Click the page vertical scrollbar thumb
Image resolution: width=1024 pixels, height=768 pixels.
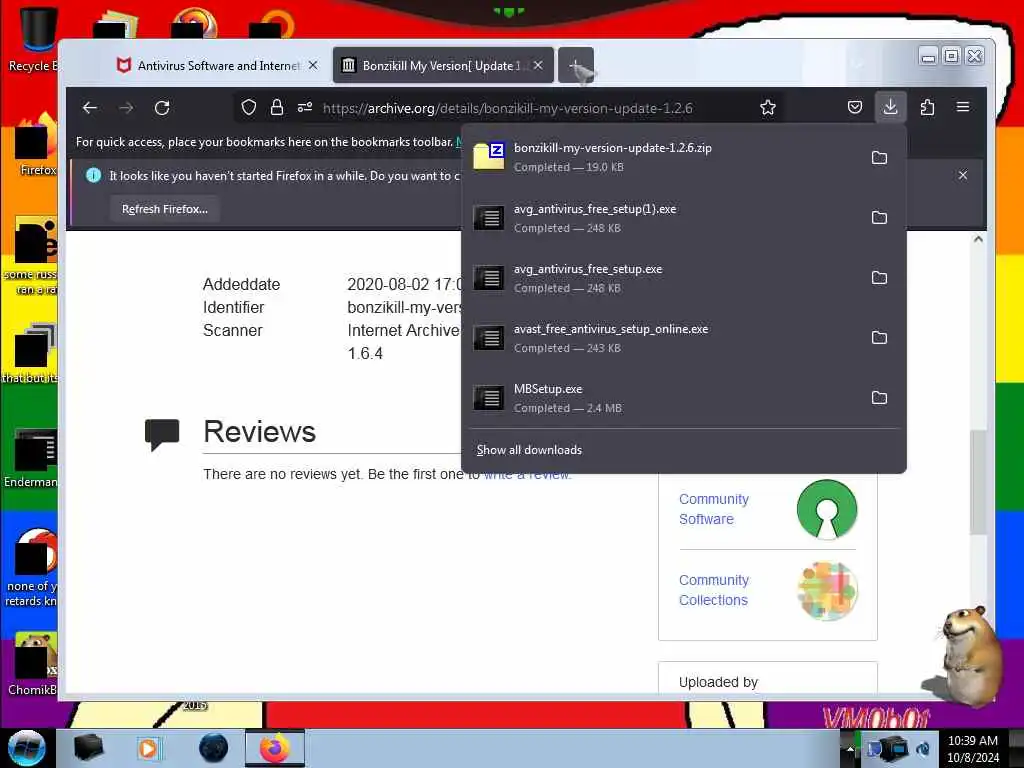(978, 482)
